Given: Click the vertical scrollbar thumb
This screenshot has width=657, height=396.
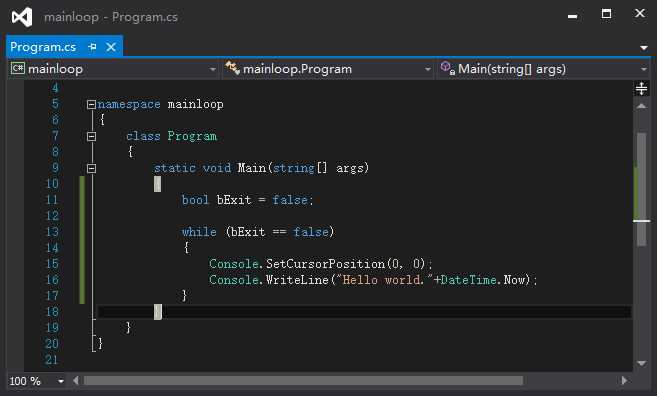Looking at the screenshot, I should [x=641, y=189].
